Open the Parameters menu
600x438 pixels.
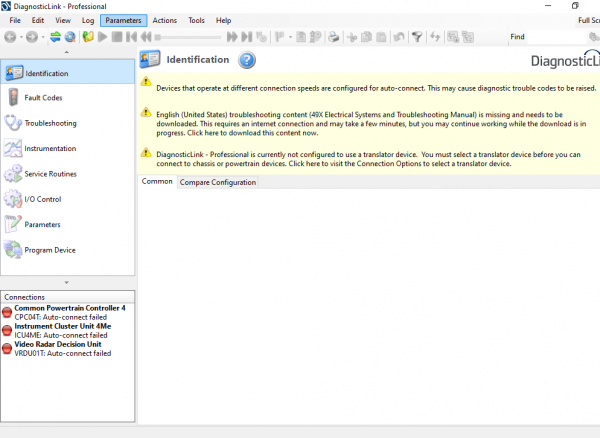(123, 21)
